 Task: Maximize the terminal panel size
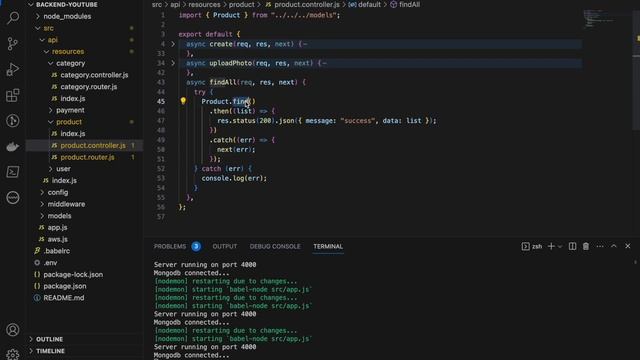point(613,246)
